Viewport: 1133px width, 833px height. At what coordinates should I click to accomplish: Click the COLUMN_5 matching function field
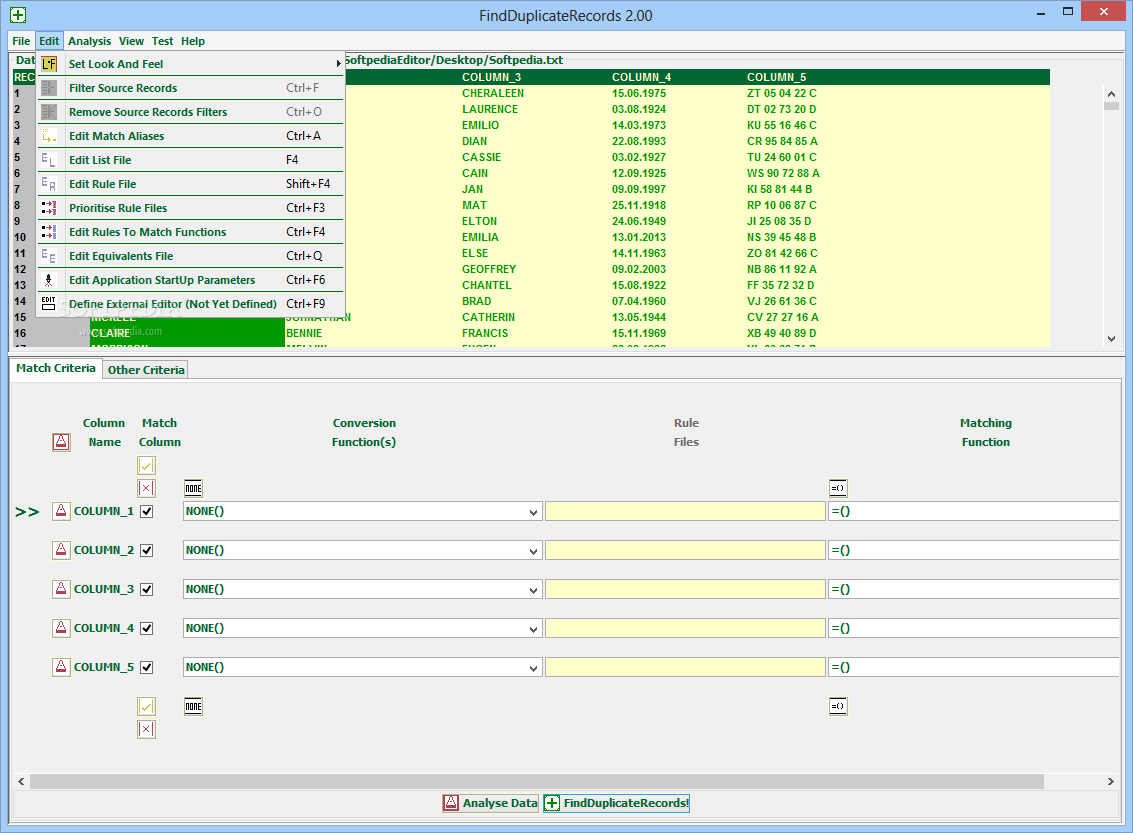click(973, 668)
